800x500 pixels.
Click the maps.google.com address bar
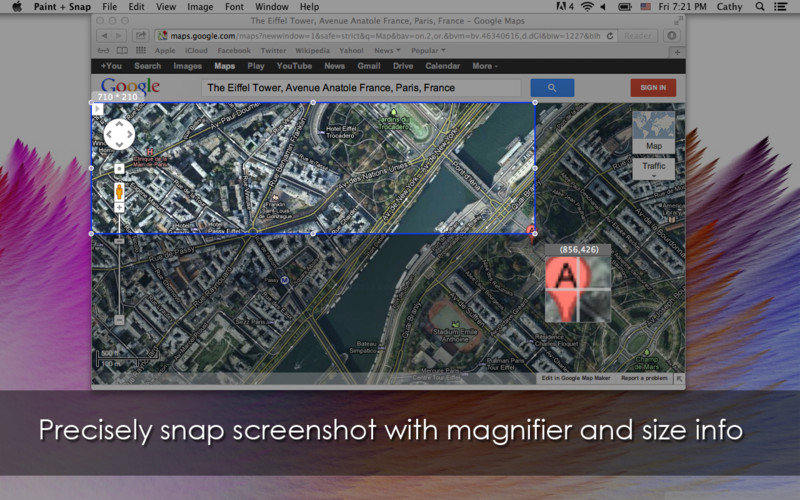[x=385, y=36]
